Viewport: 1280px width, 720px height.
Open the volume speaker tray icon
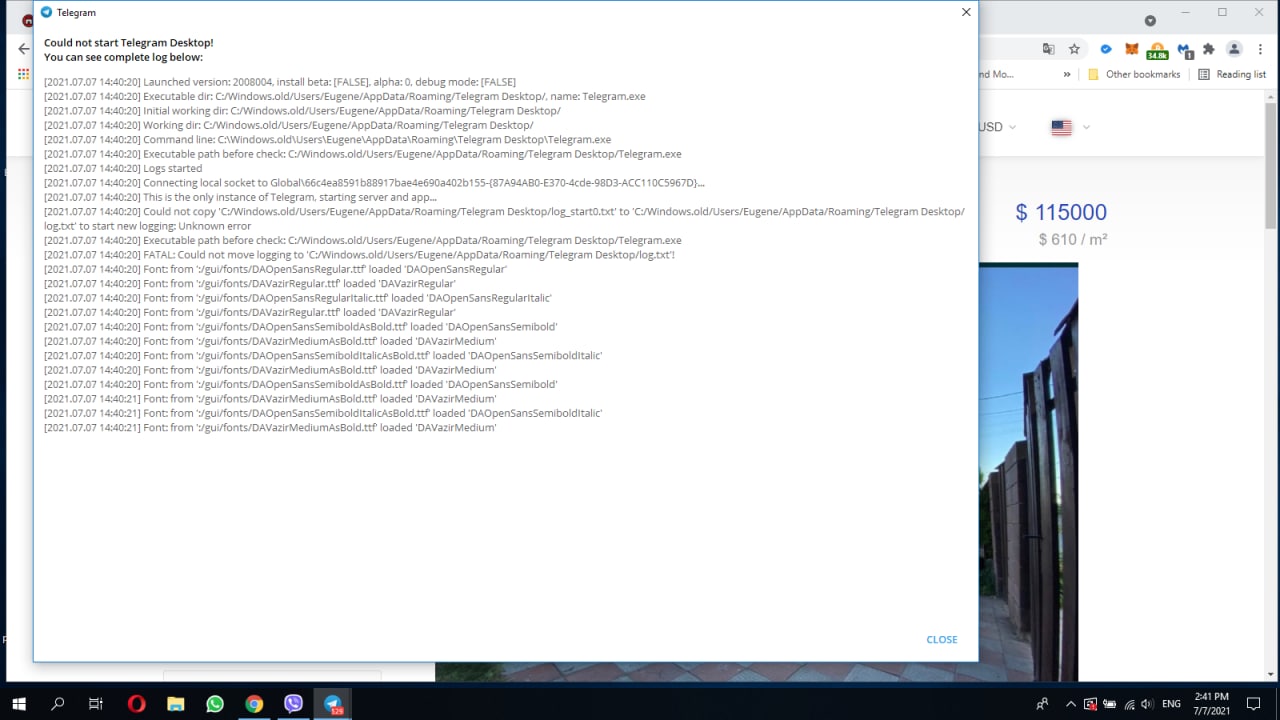point(1146,704)
